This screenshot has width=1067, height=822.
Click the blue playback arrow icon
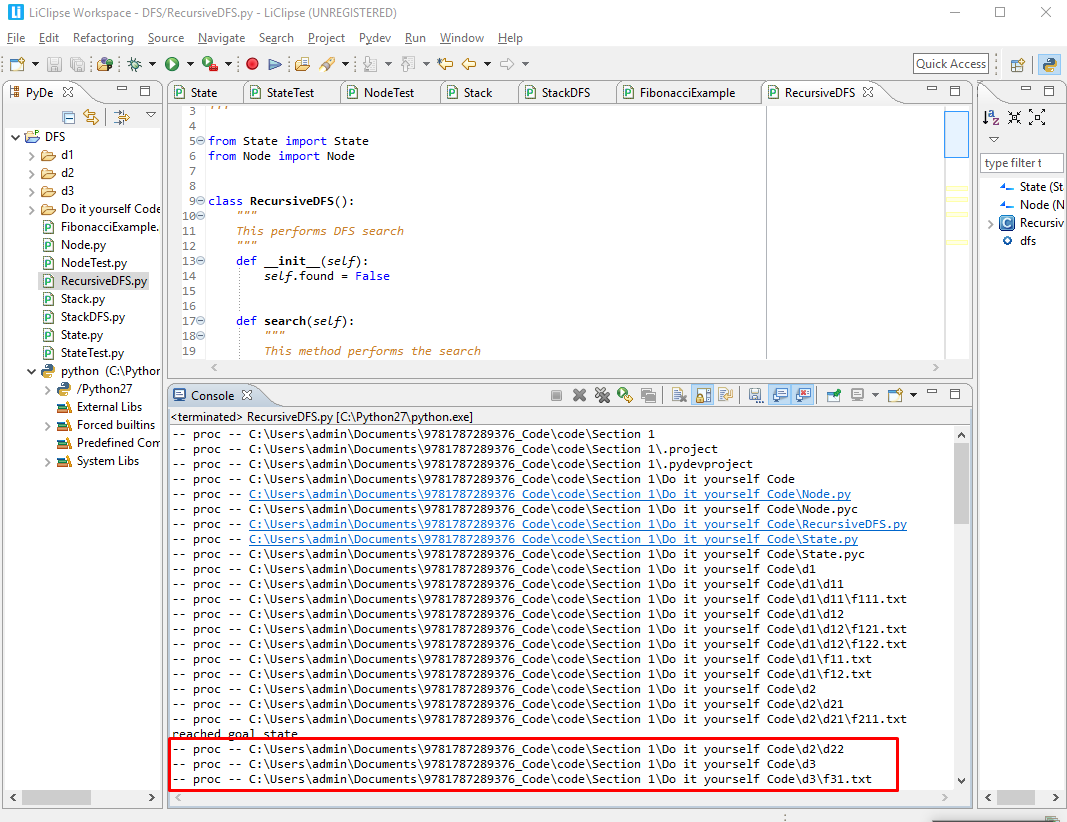click(x=275, y=64)
